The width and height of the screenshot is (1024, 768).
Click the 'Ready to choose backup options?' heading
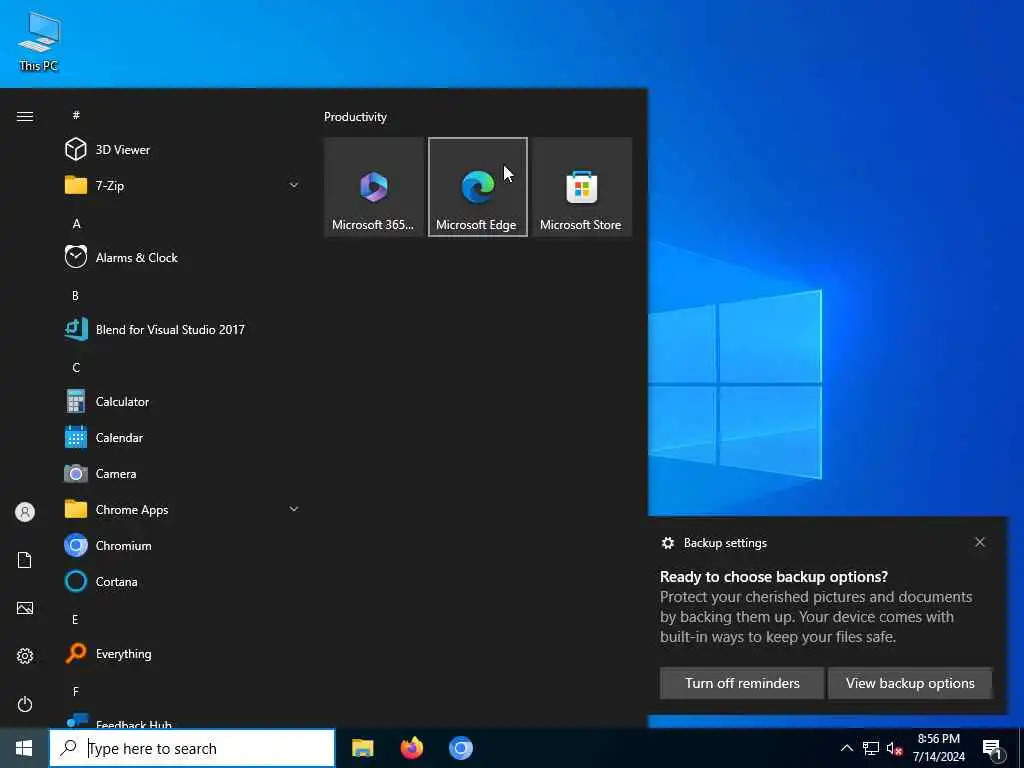[x=774, y=577]
